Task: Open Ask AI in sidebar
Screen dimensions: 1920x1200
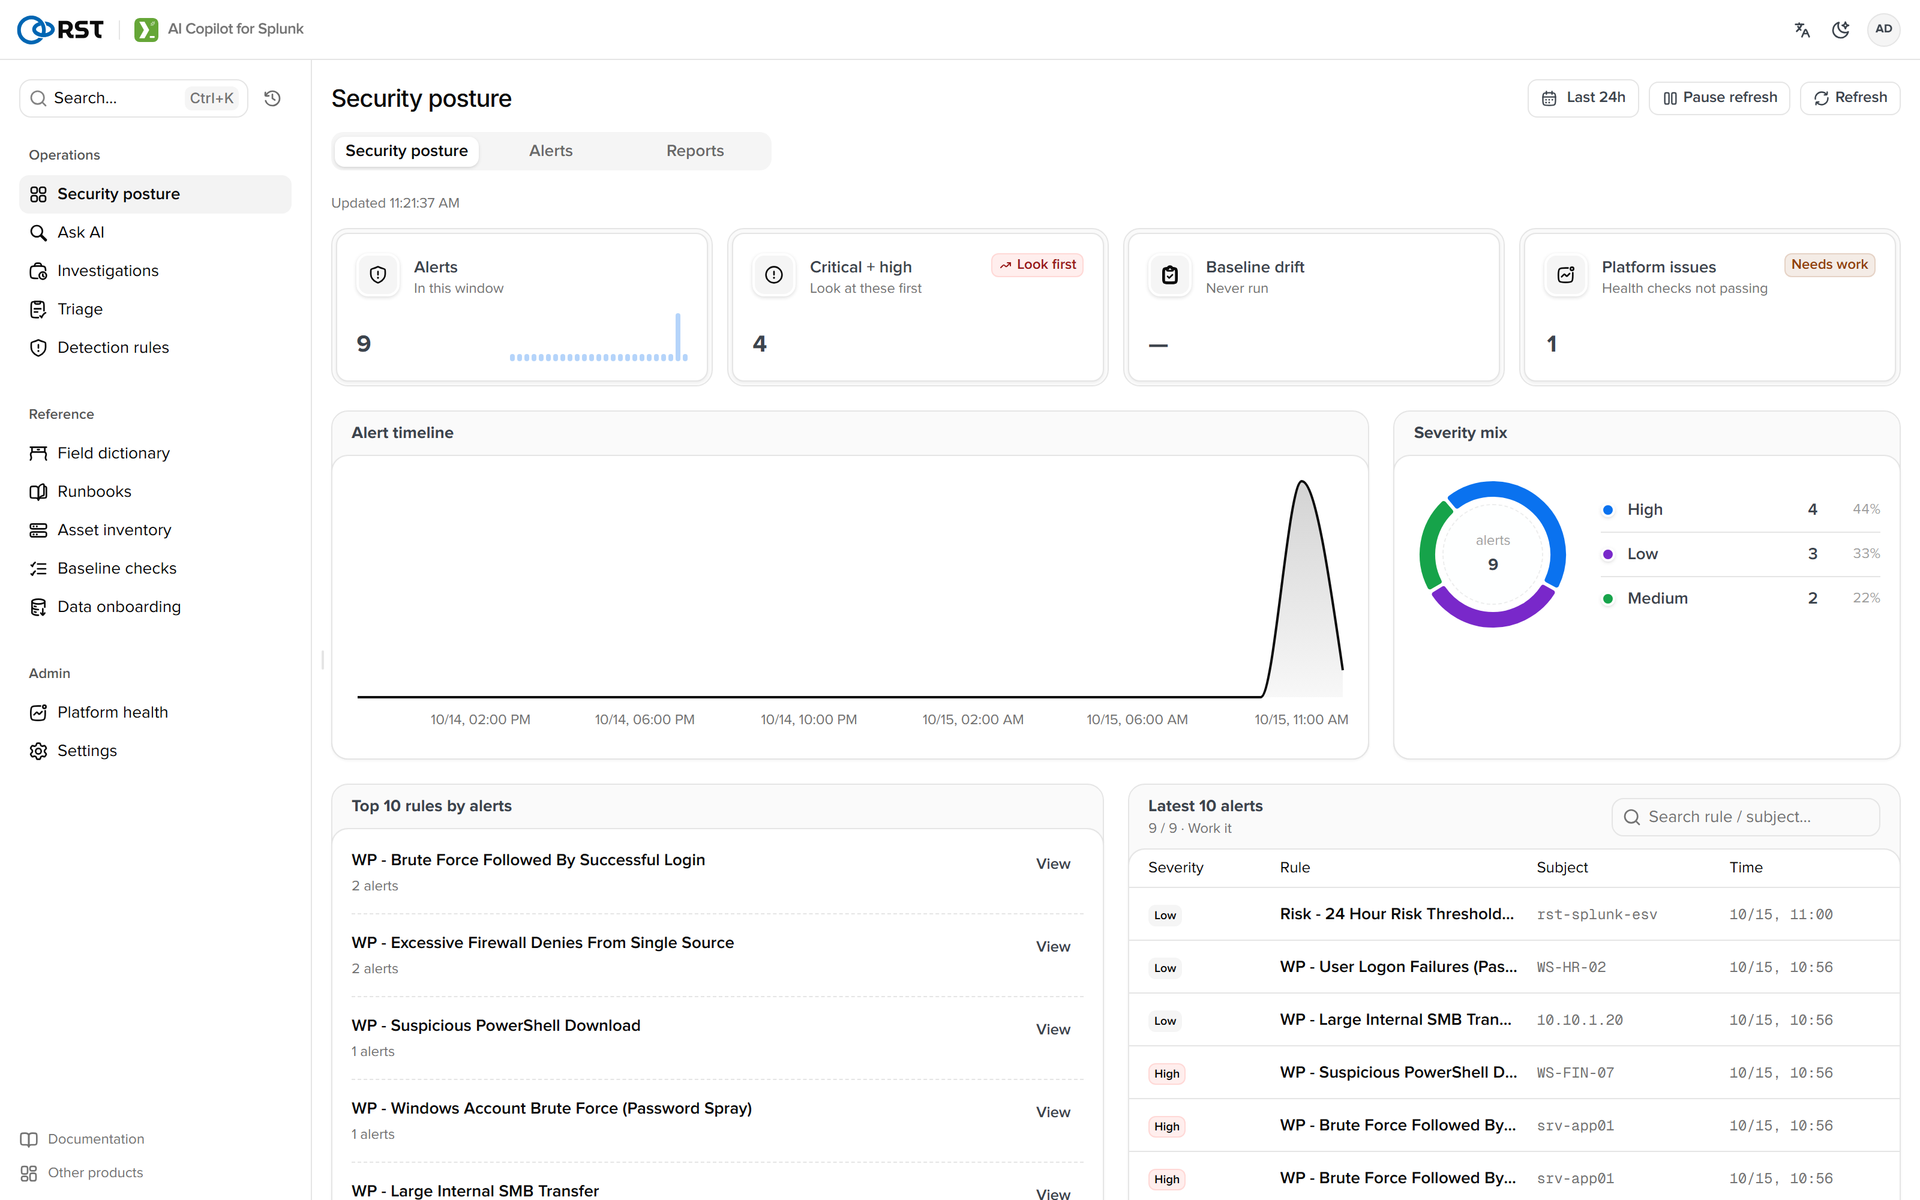Action: tap(155, 232)
